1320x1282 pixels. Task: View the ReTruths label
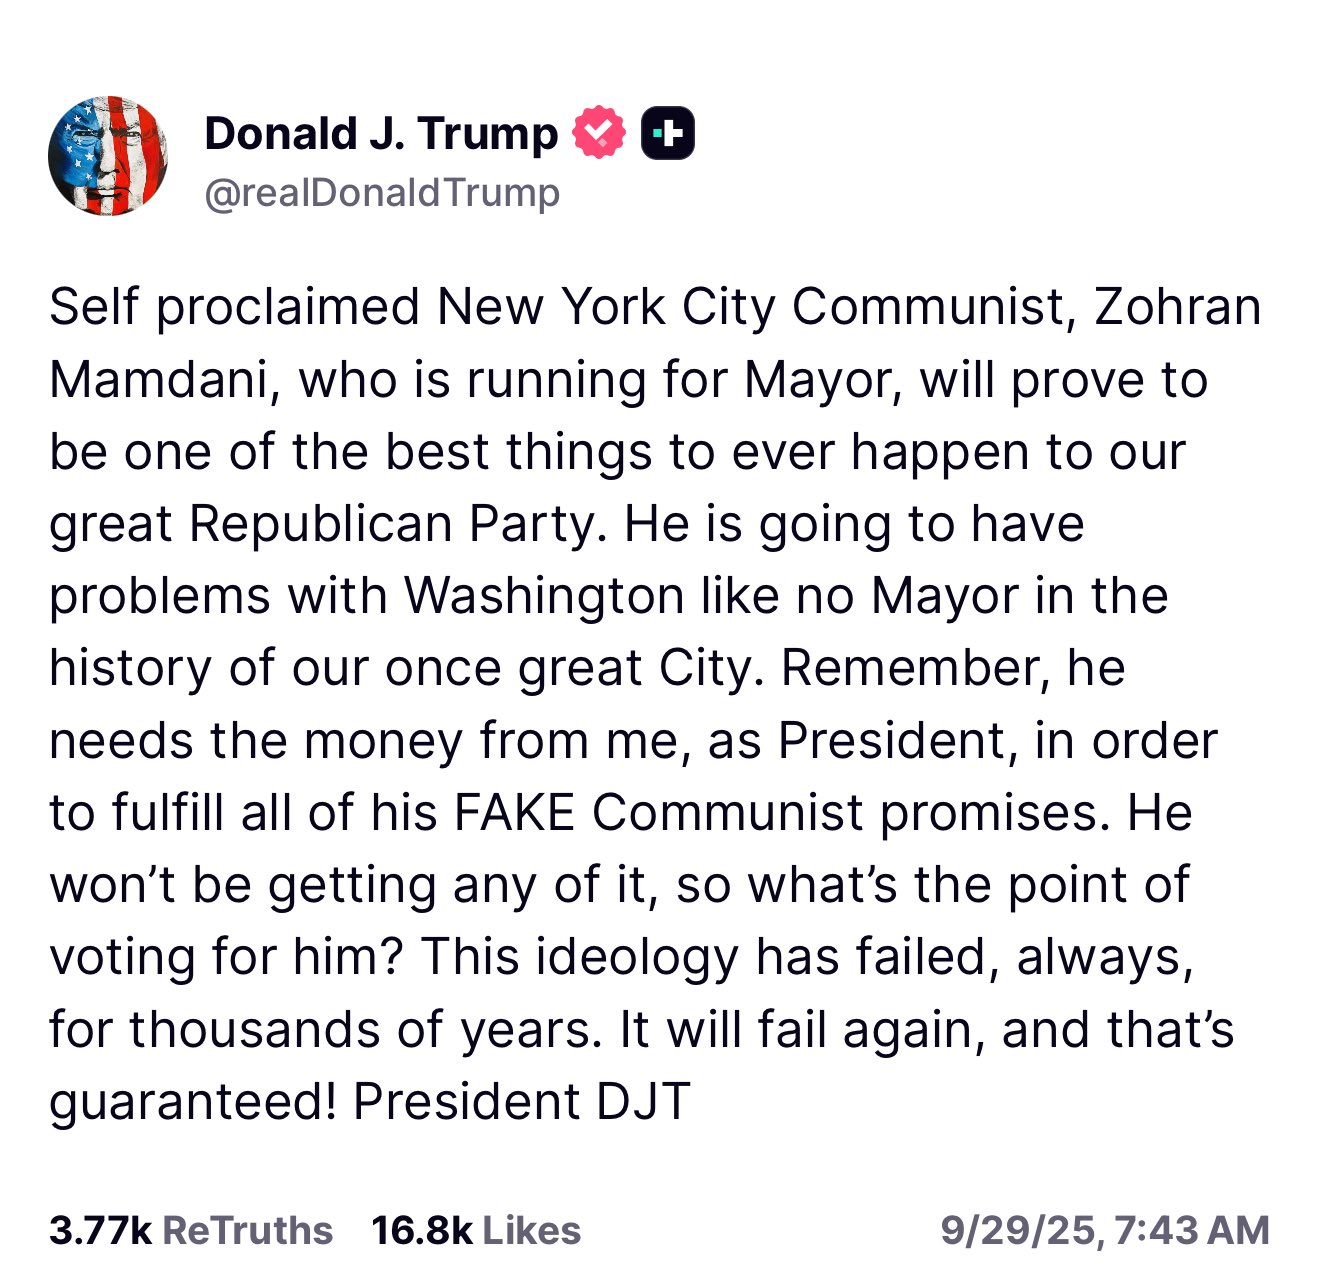tap(247, 1230)
